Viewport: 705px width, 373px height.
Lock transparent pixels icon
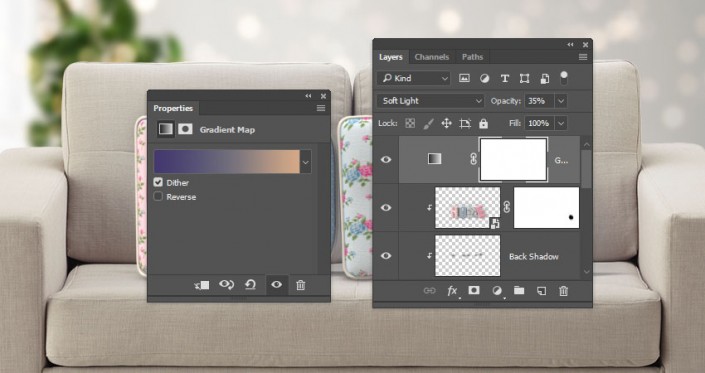tap(410, 123)
